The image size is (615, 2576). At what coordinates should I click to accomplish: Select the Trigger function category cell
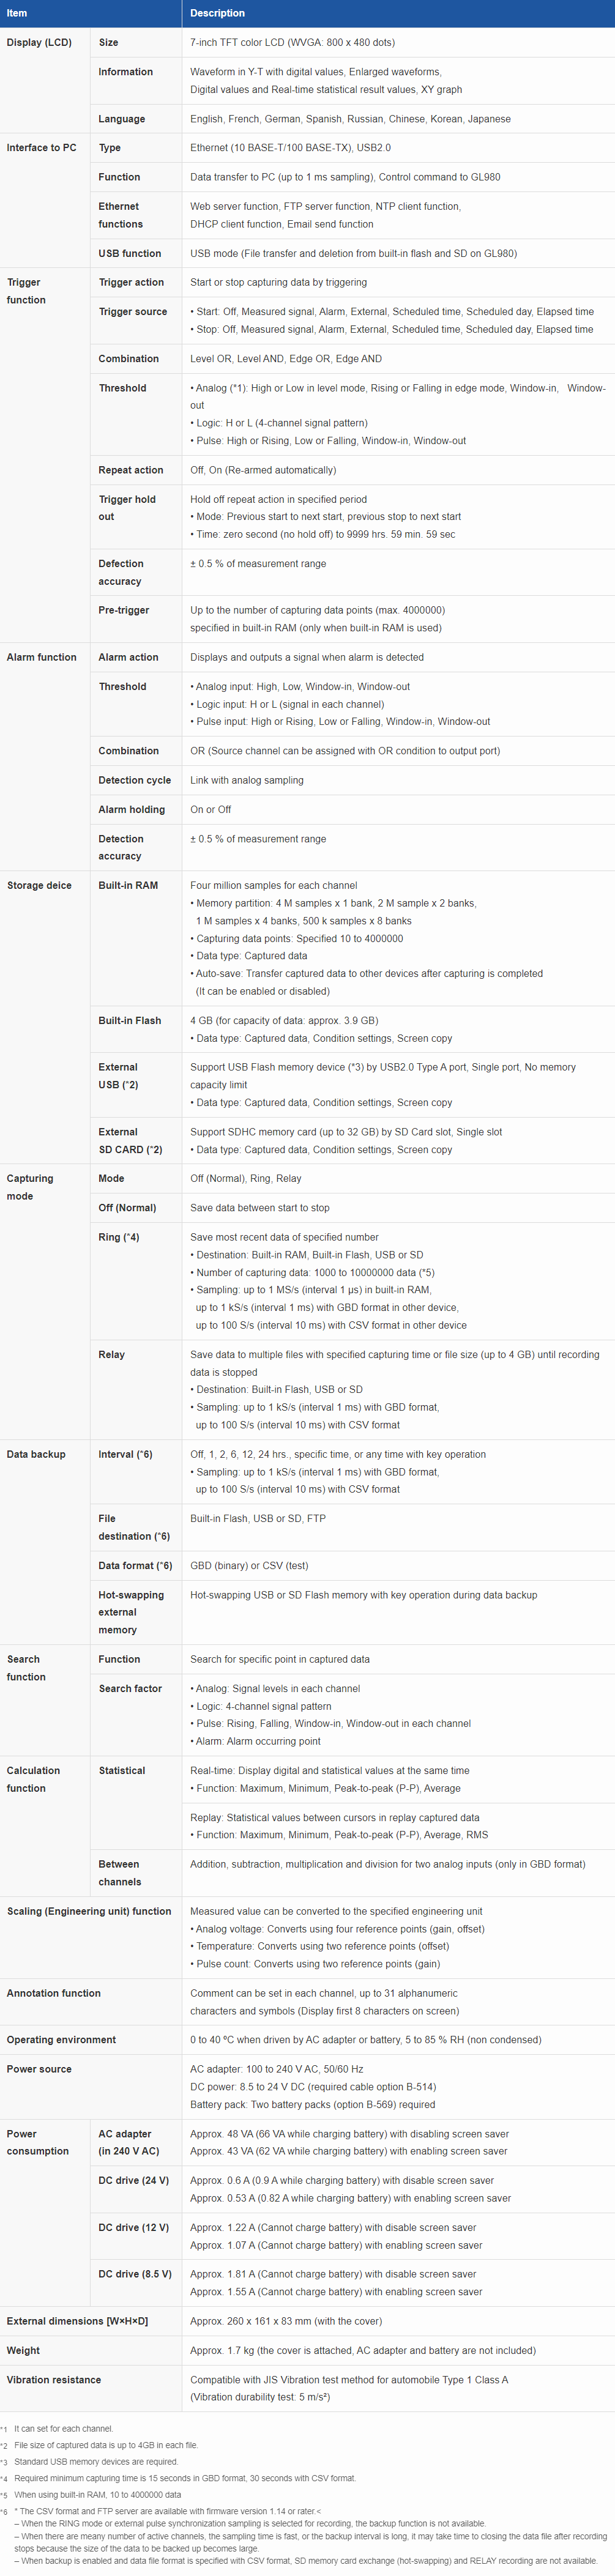(26, 291)
